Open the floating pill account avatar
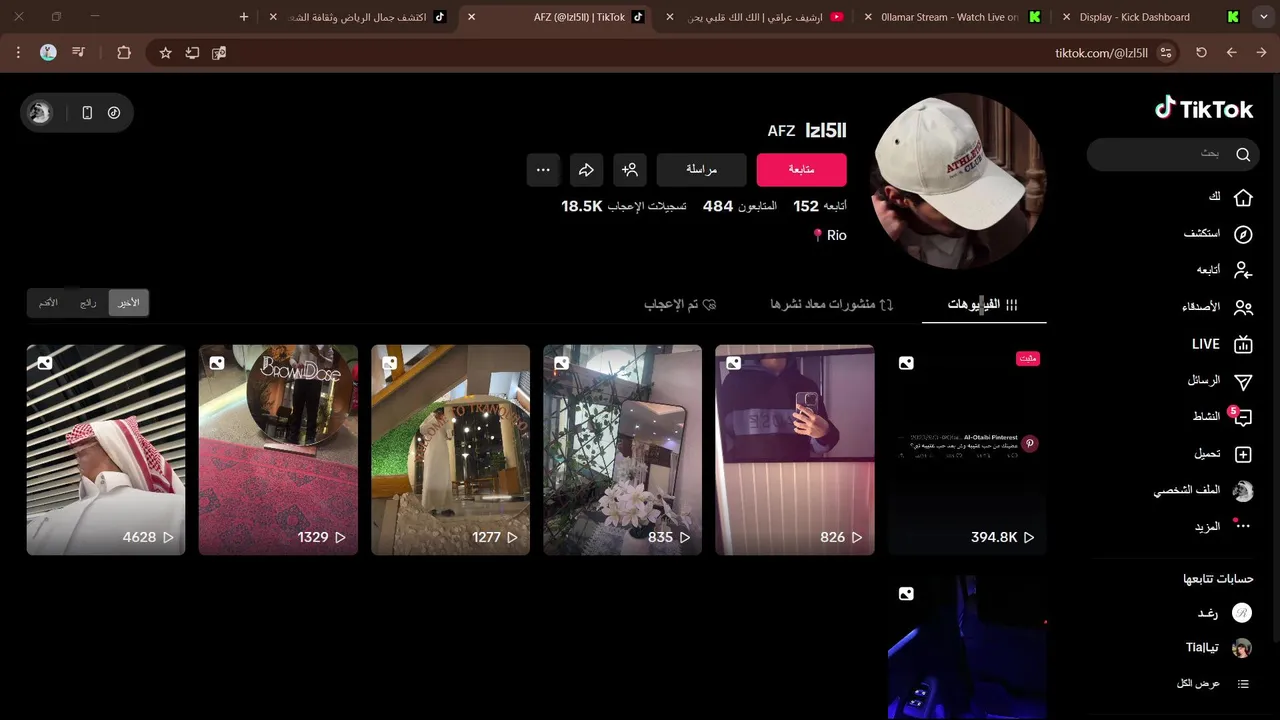This screenshot has height=720, width=1280. (40, 113)
